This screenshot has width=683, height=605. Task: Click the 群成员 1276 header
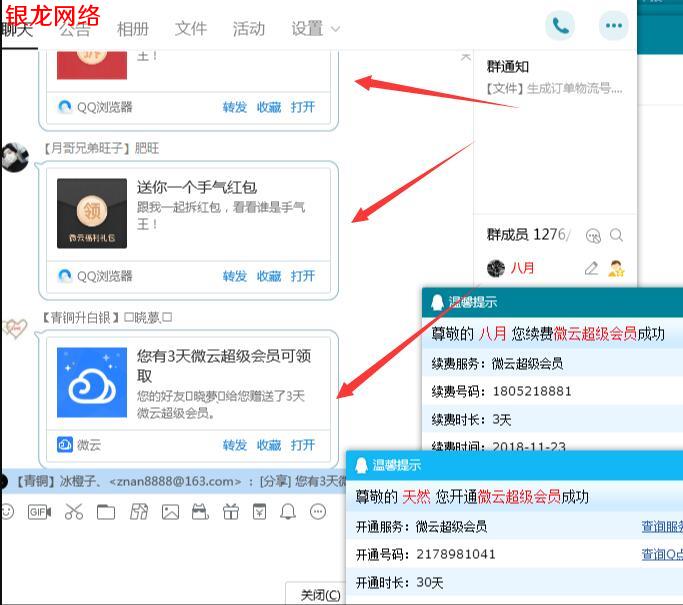pyautogui.click(x=528, y=235)
